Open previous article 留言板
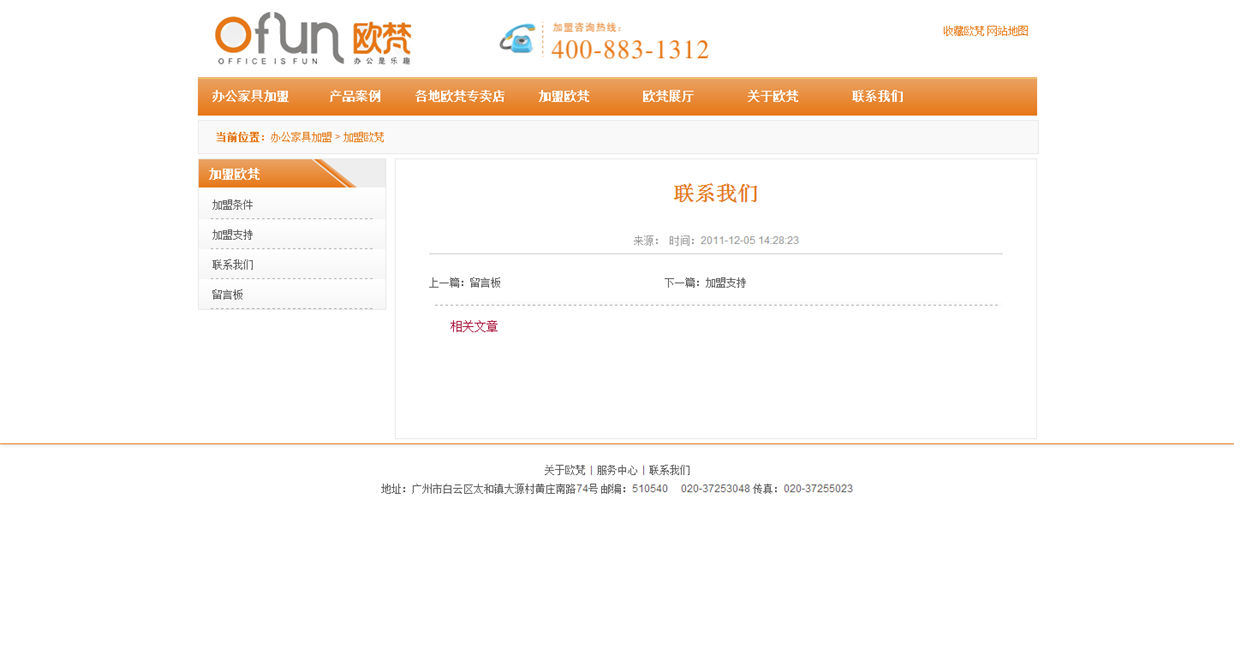 click(485, 283)
